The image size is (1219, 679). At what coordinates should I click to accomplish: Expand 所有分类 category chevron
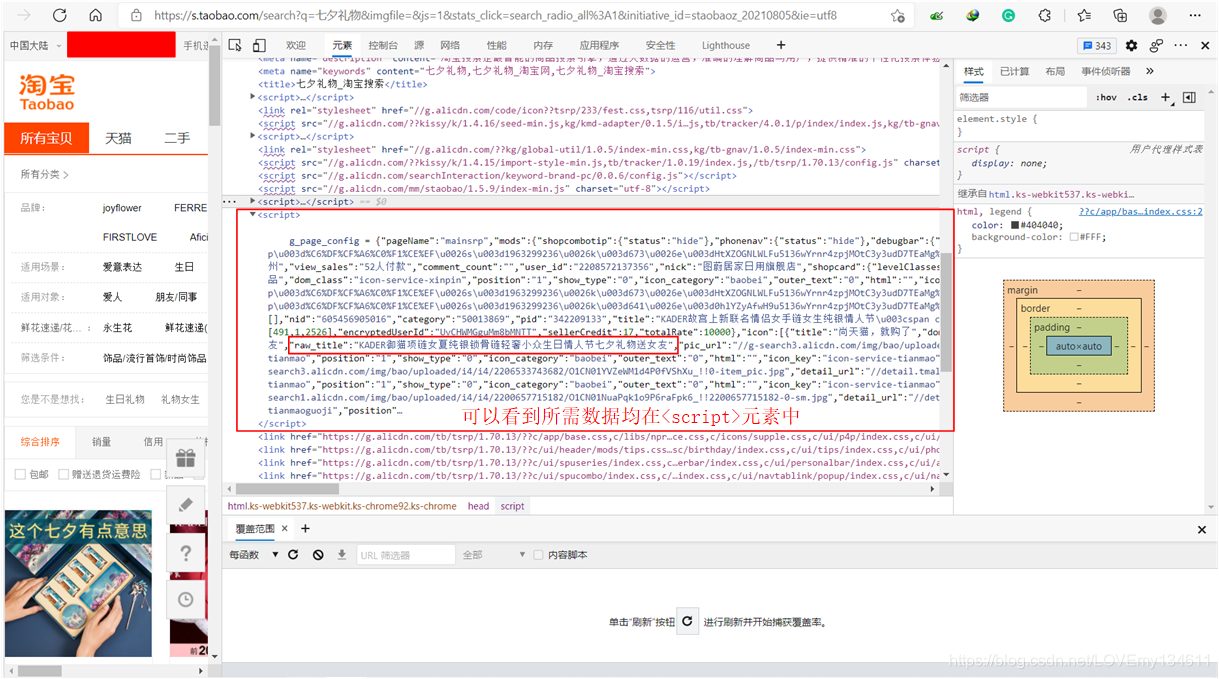pos(66,175)
